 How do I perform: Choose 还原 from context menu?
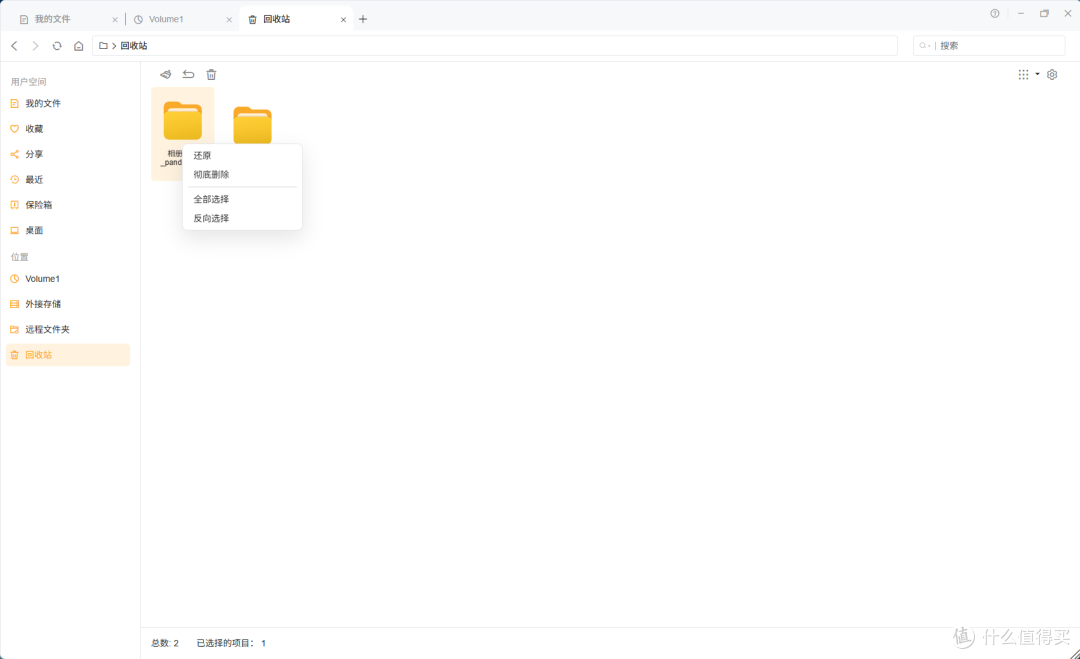tap(242, 156)
